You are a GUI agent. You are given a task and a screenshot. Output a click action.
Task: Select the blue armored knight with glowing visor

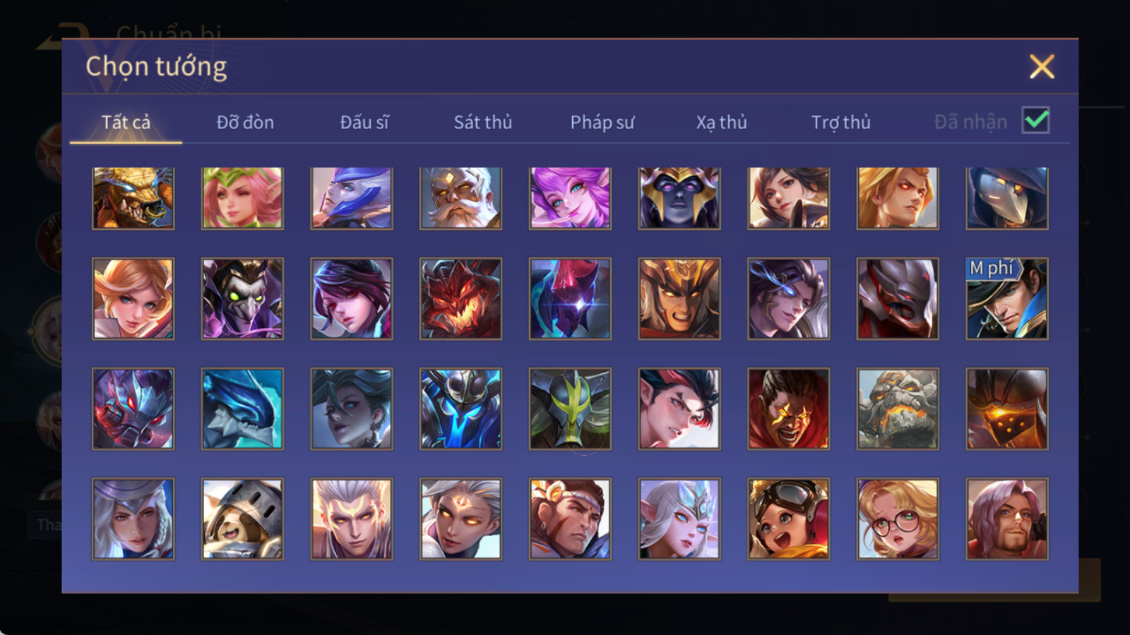(461, 409)
